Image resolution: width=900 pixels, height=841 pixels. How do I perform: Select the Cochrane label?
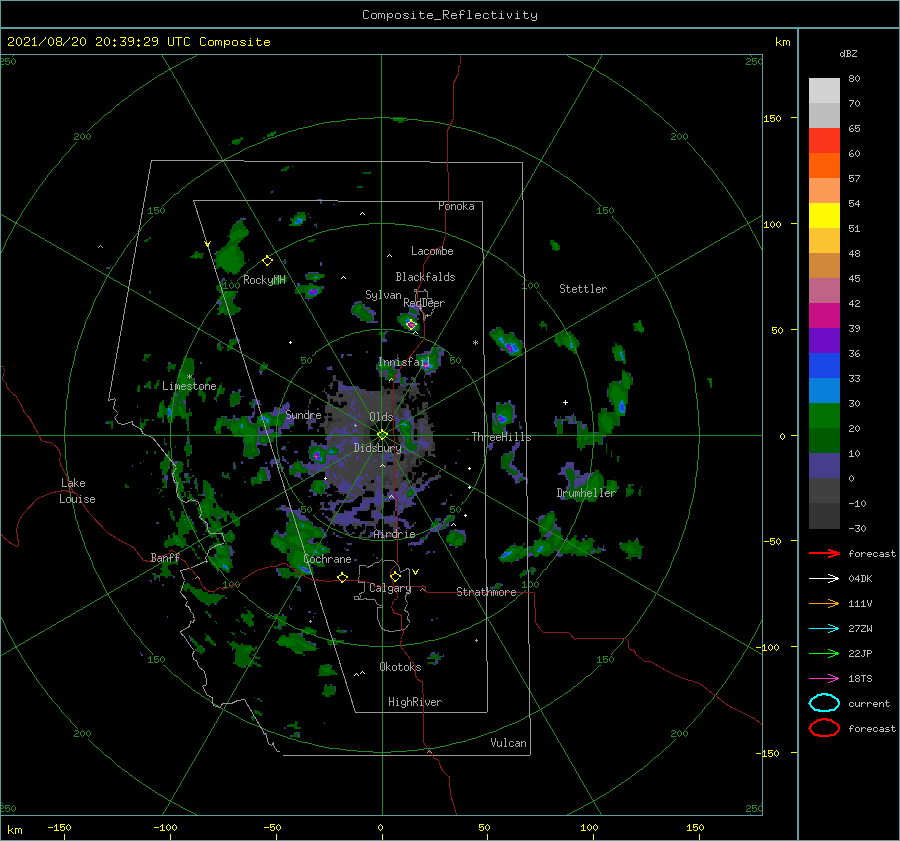click(327, 559)
